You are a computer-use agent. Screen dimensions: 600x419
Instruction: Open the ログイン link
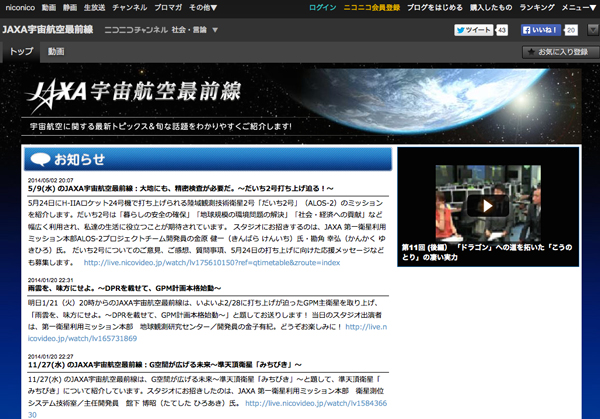click(323, 7)
